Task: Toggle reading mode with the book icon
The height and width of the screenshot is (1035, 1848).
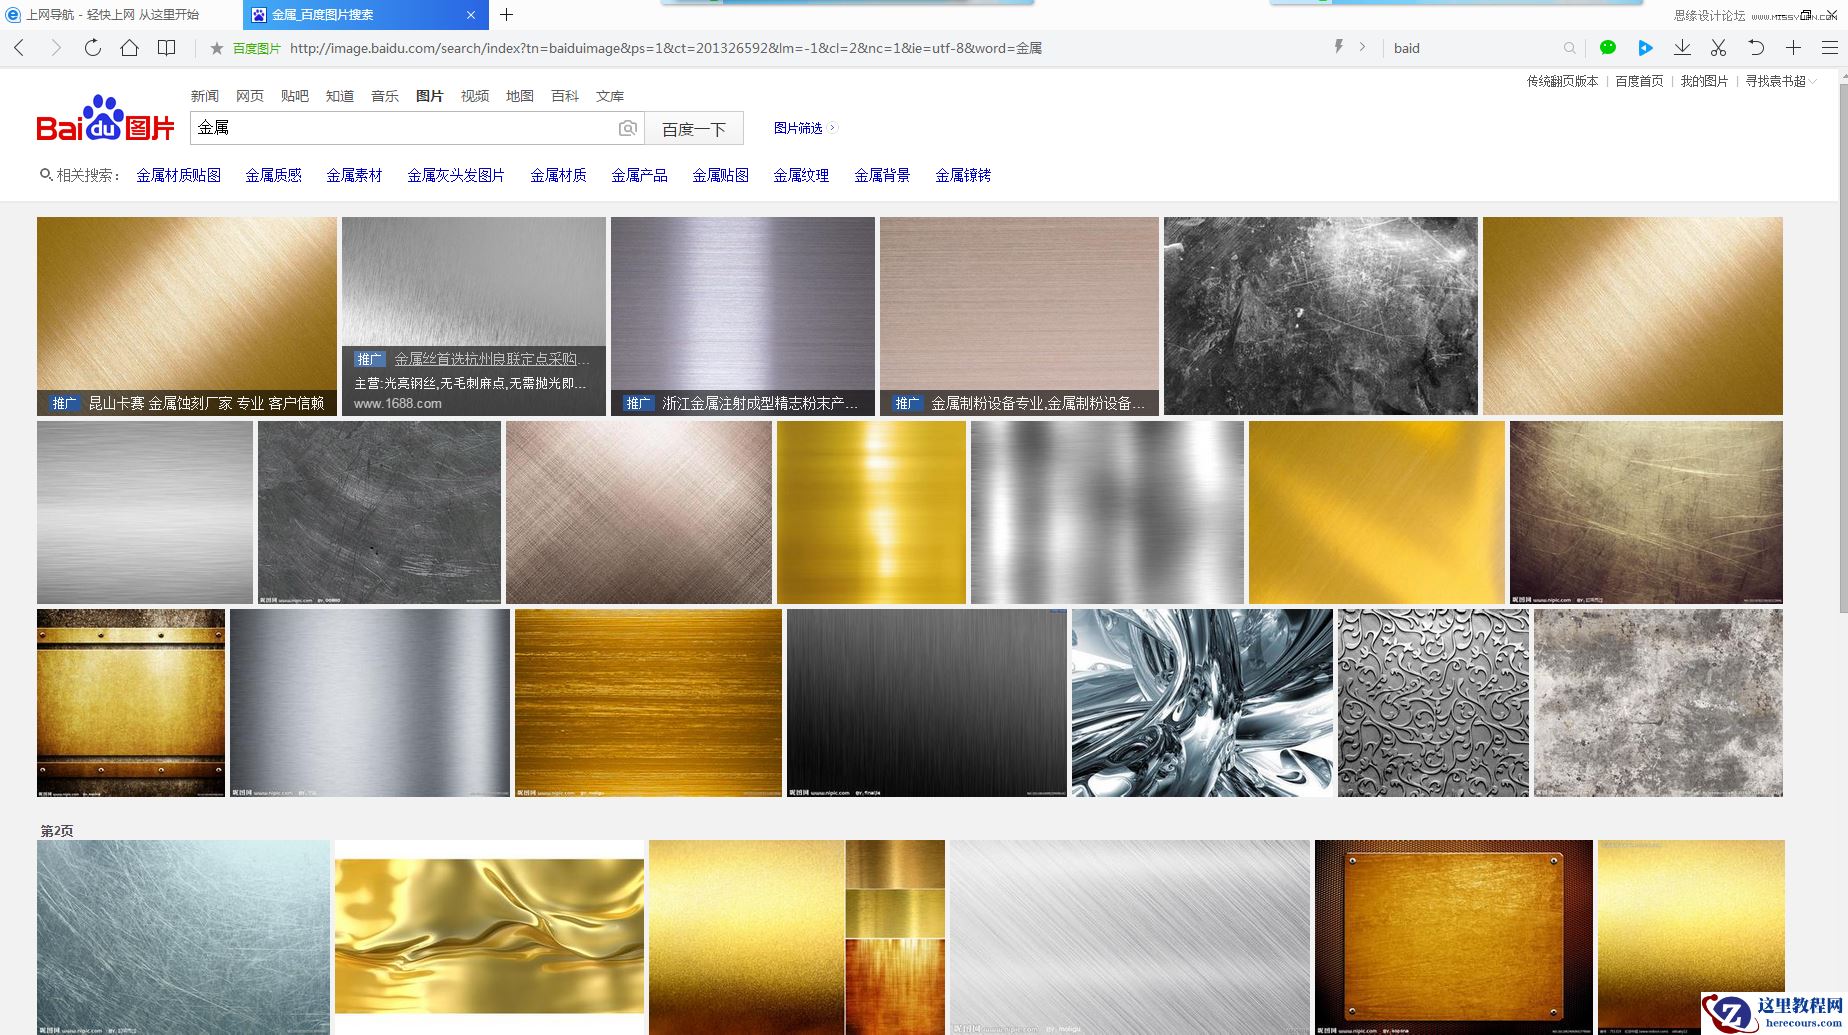Action: pos(166,47)
